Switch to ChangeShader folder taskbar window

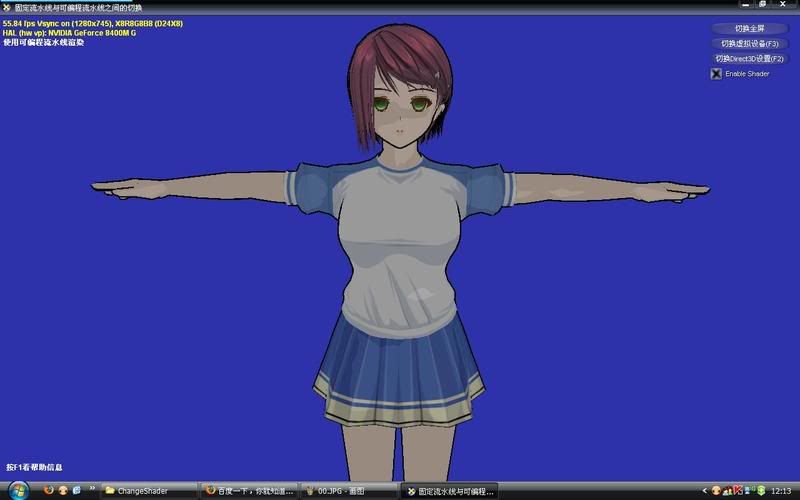(149, 491)
